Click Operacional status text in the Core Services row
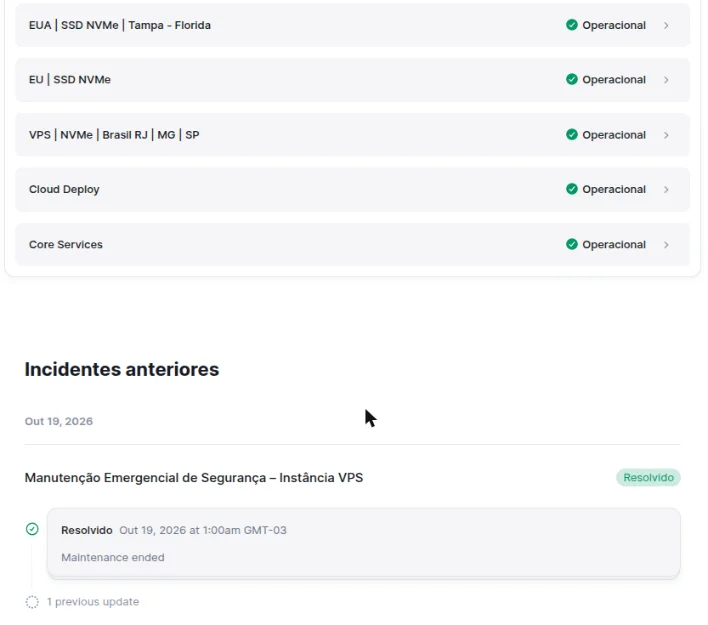Viewport: 708px width, 625px height. coord(614,244)
